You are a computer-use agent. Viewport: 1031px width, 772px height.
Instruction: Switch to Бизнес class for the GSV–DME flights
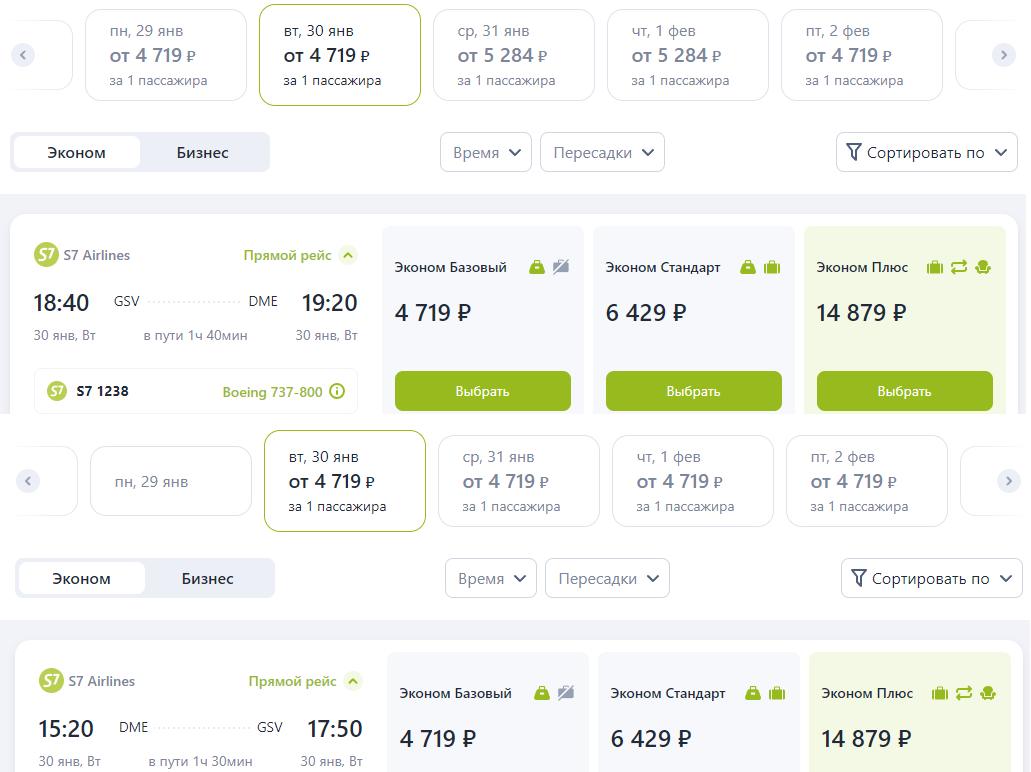coord(203,153)
